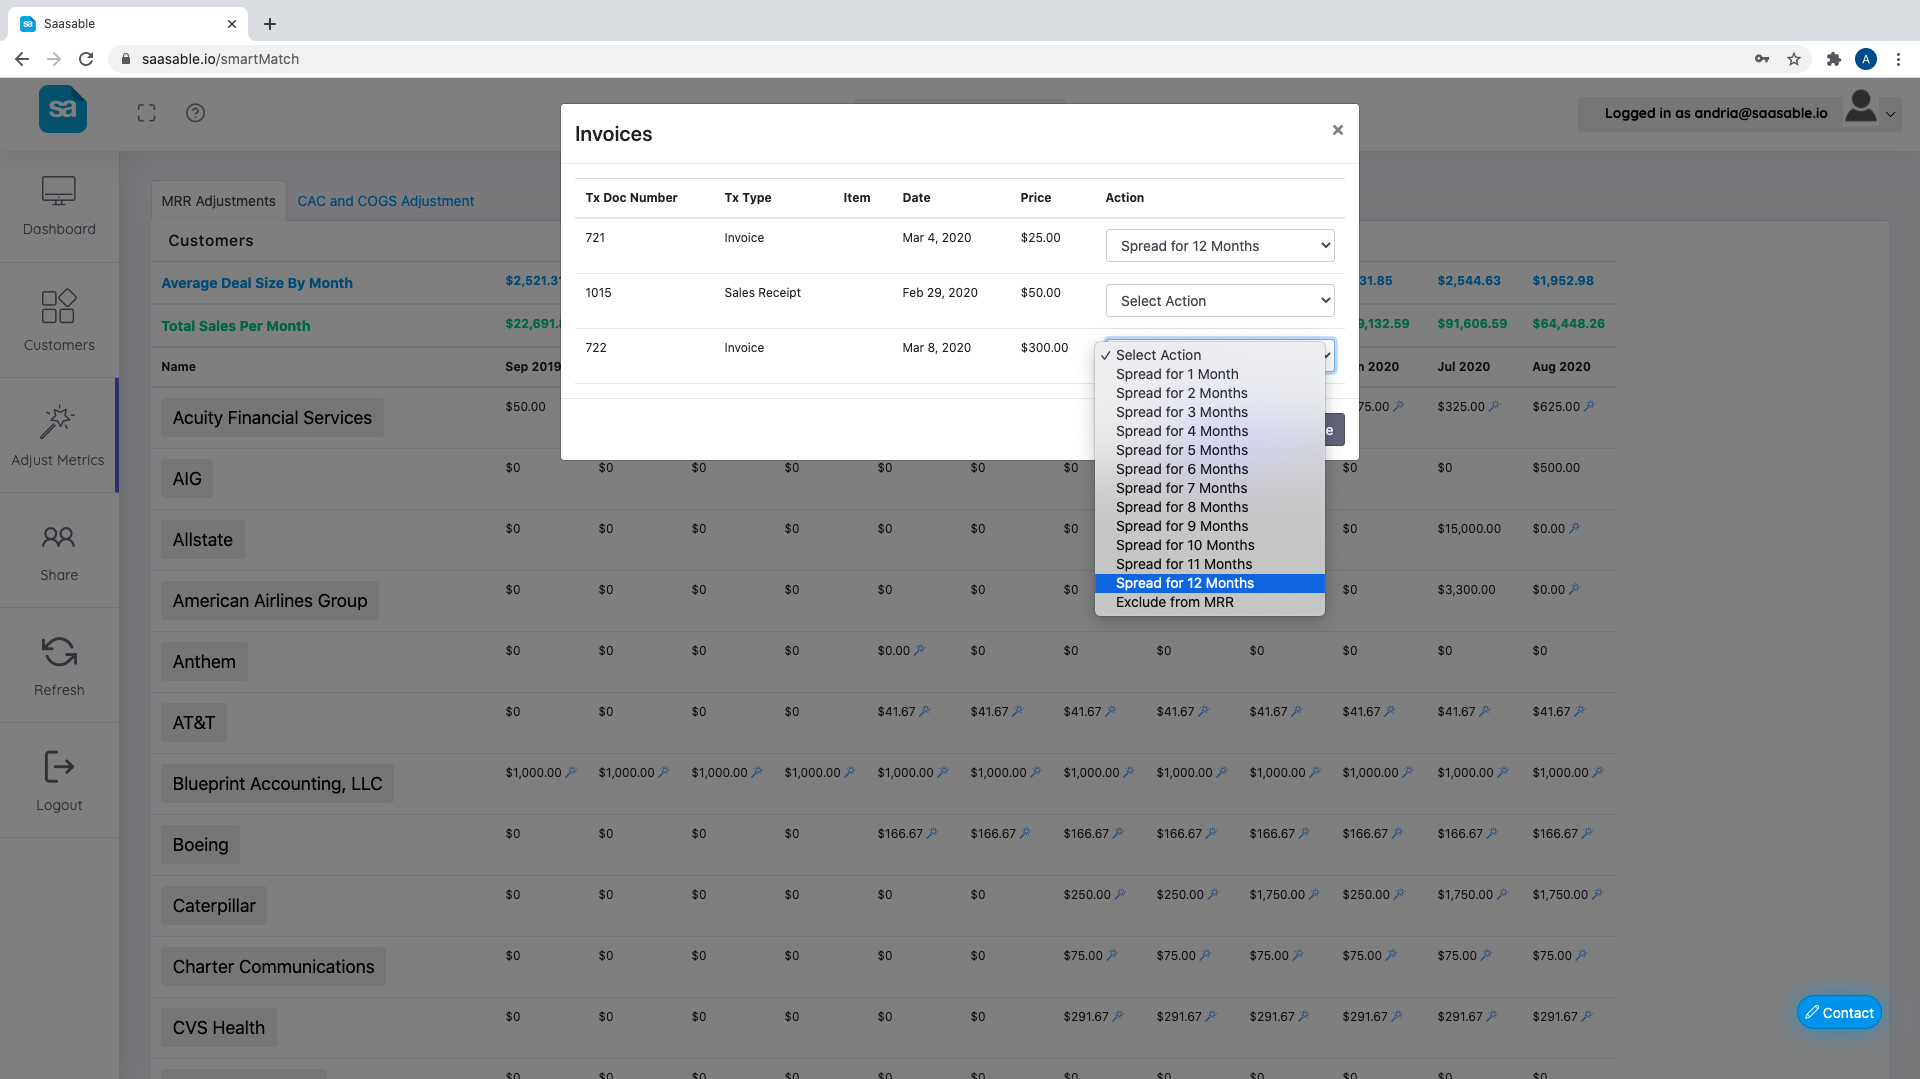Screen dimensions: 1920x1079
Task: Choose Spread for 12 Months option
Action: (x=1210, y=583)
